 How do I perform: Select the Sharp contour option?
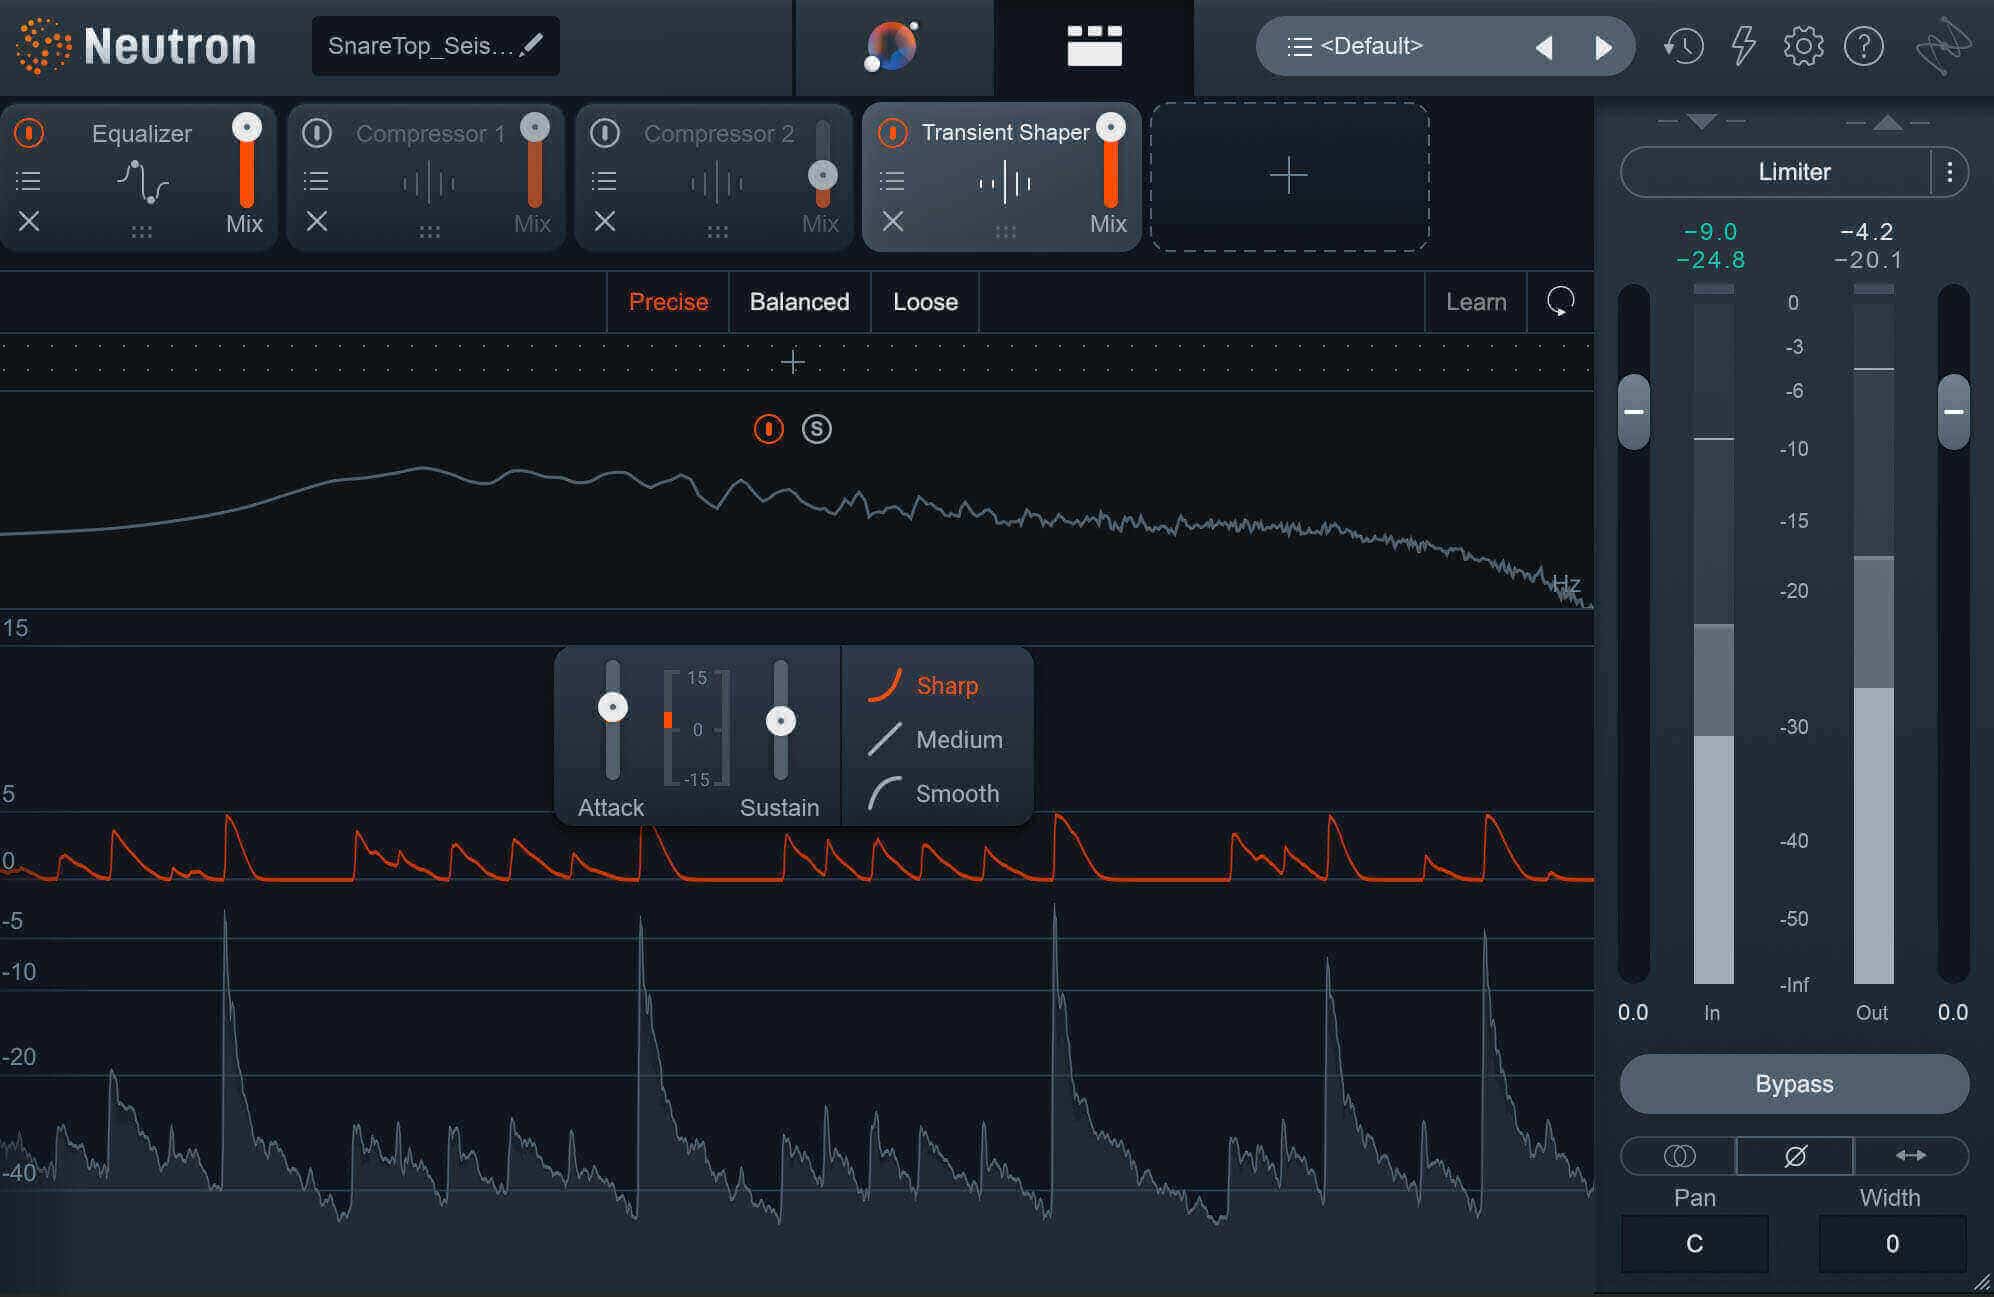(923, 685)
